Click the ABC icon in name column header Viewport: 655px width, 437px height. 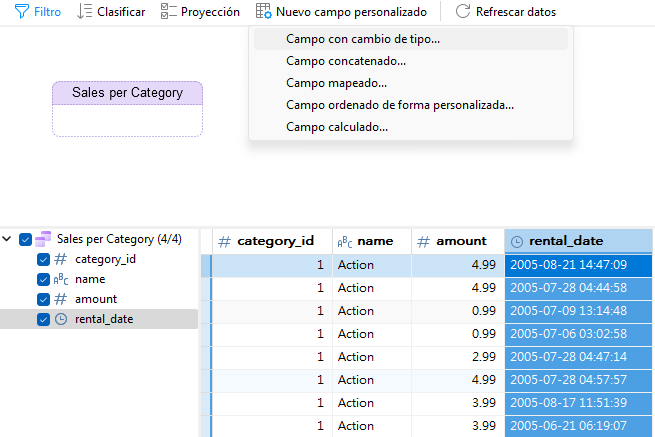(345, 242)
